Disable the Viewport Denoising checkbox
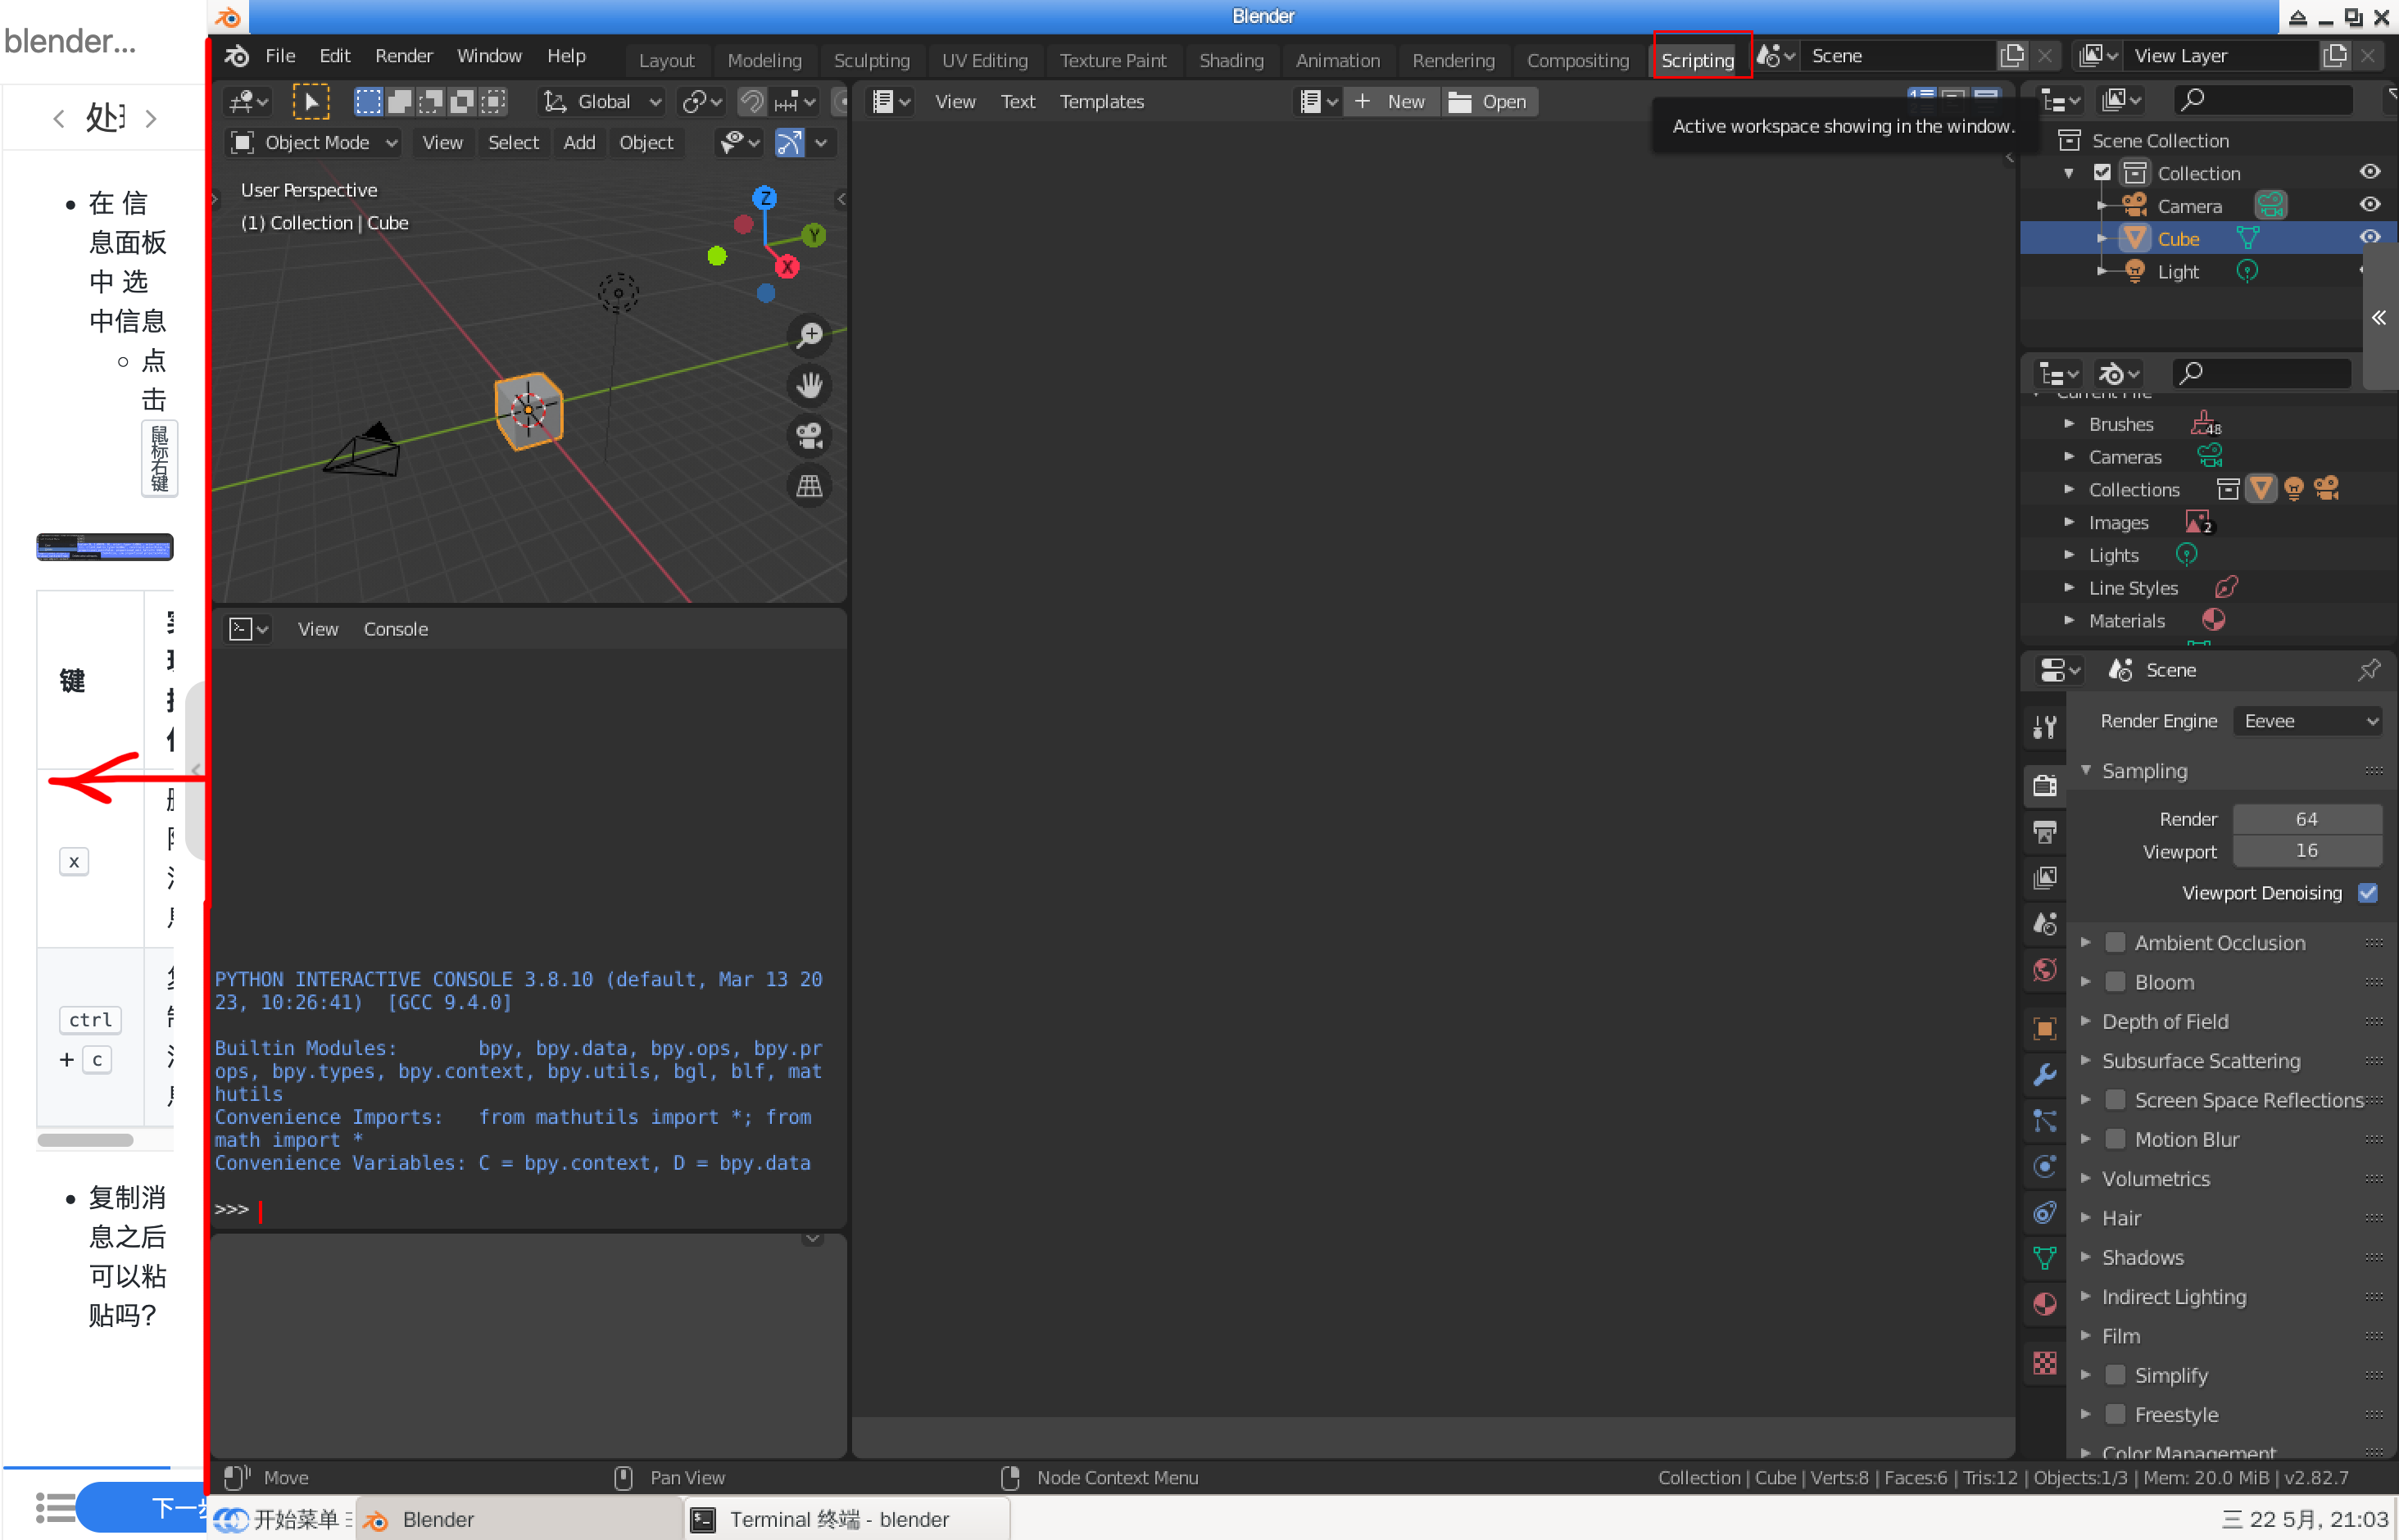The height and width of the screenshot is (1540, 2399). (x=2367, y=893)
